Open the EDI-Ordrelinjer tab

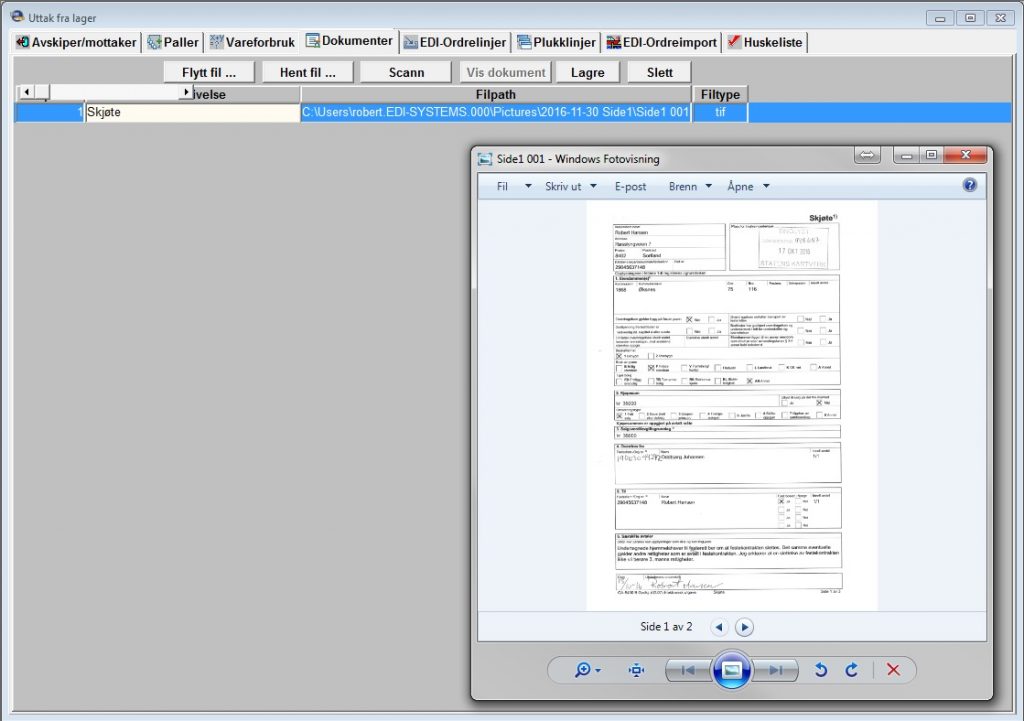[x=455, y=42]
